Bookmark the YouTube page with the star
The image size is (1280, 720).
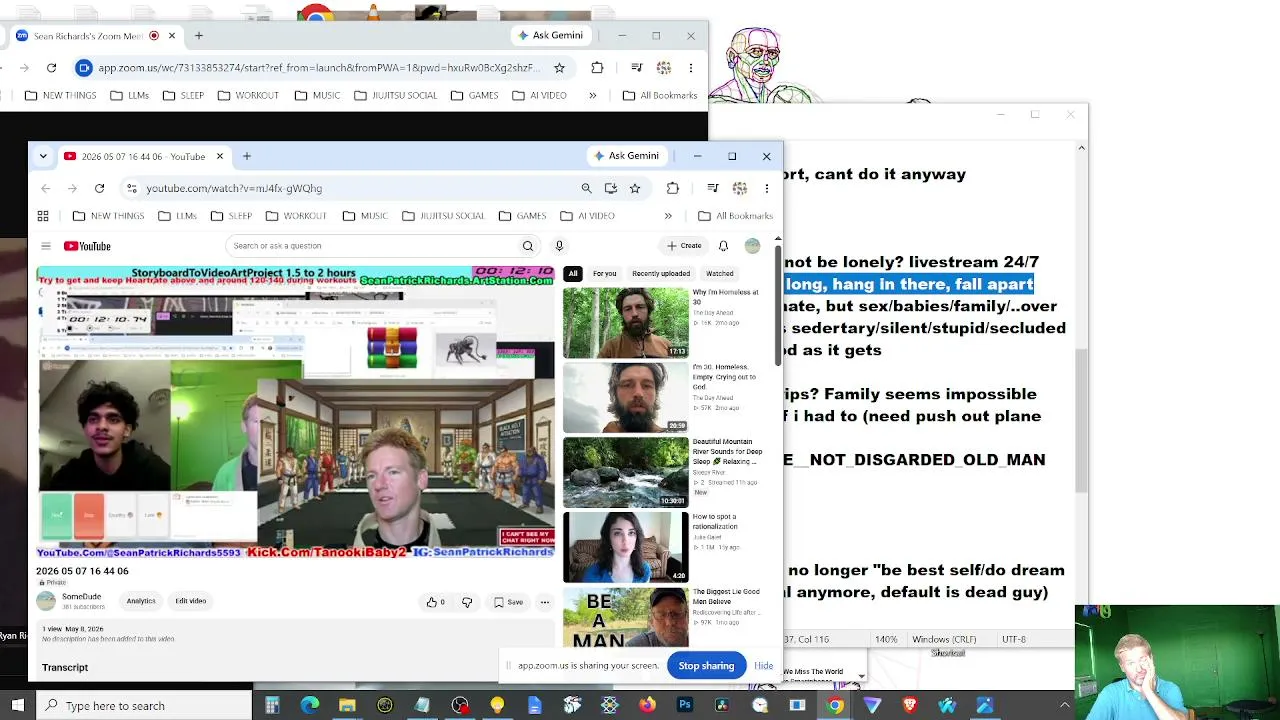click(634, 188)
